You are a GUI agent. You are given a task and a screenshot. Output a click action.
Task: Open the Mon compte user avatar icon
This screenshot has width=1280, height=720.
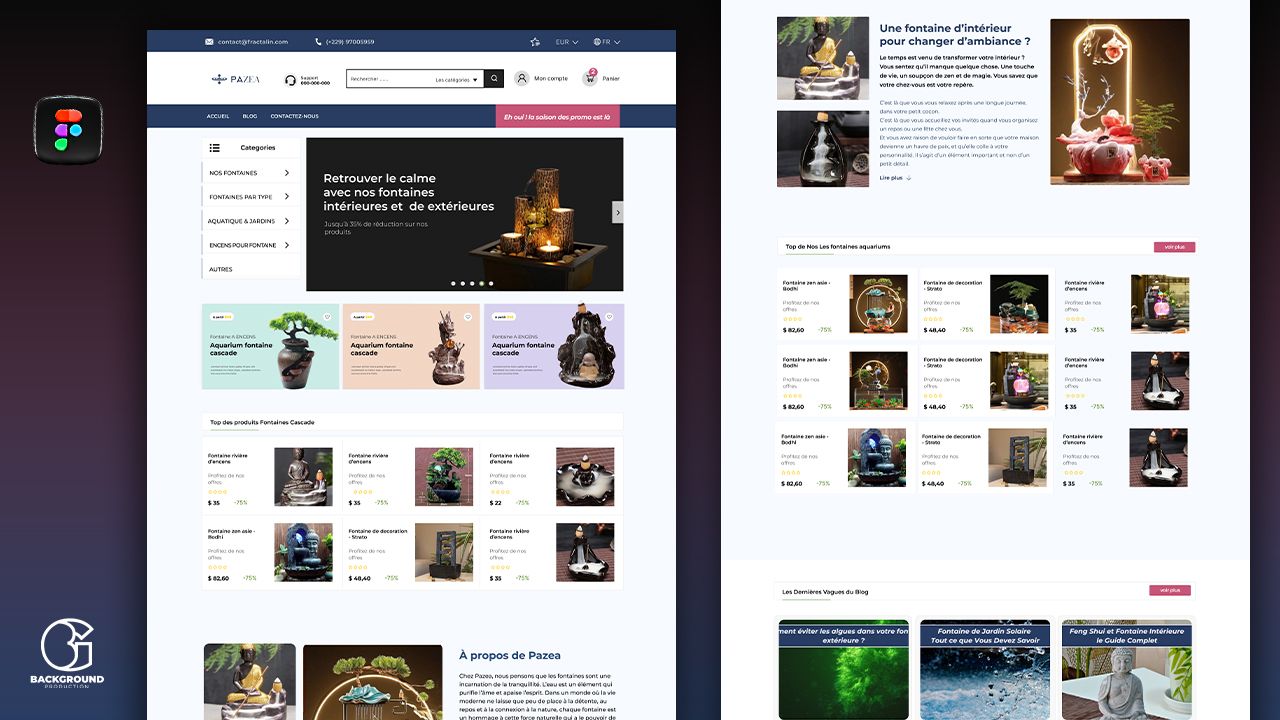(522, 78)
